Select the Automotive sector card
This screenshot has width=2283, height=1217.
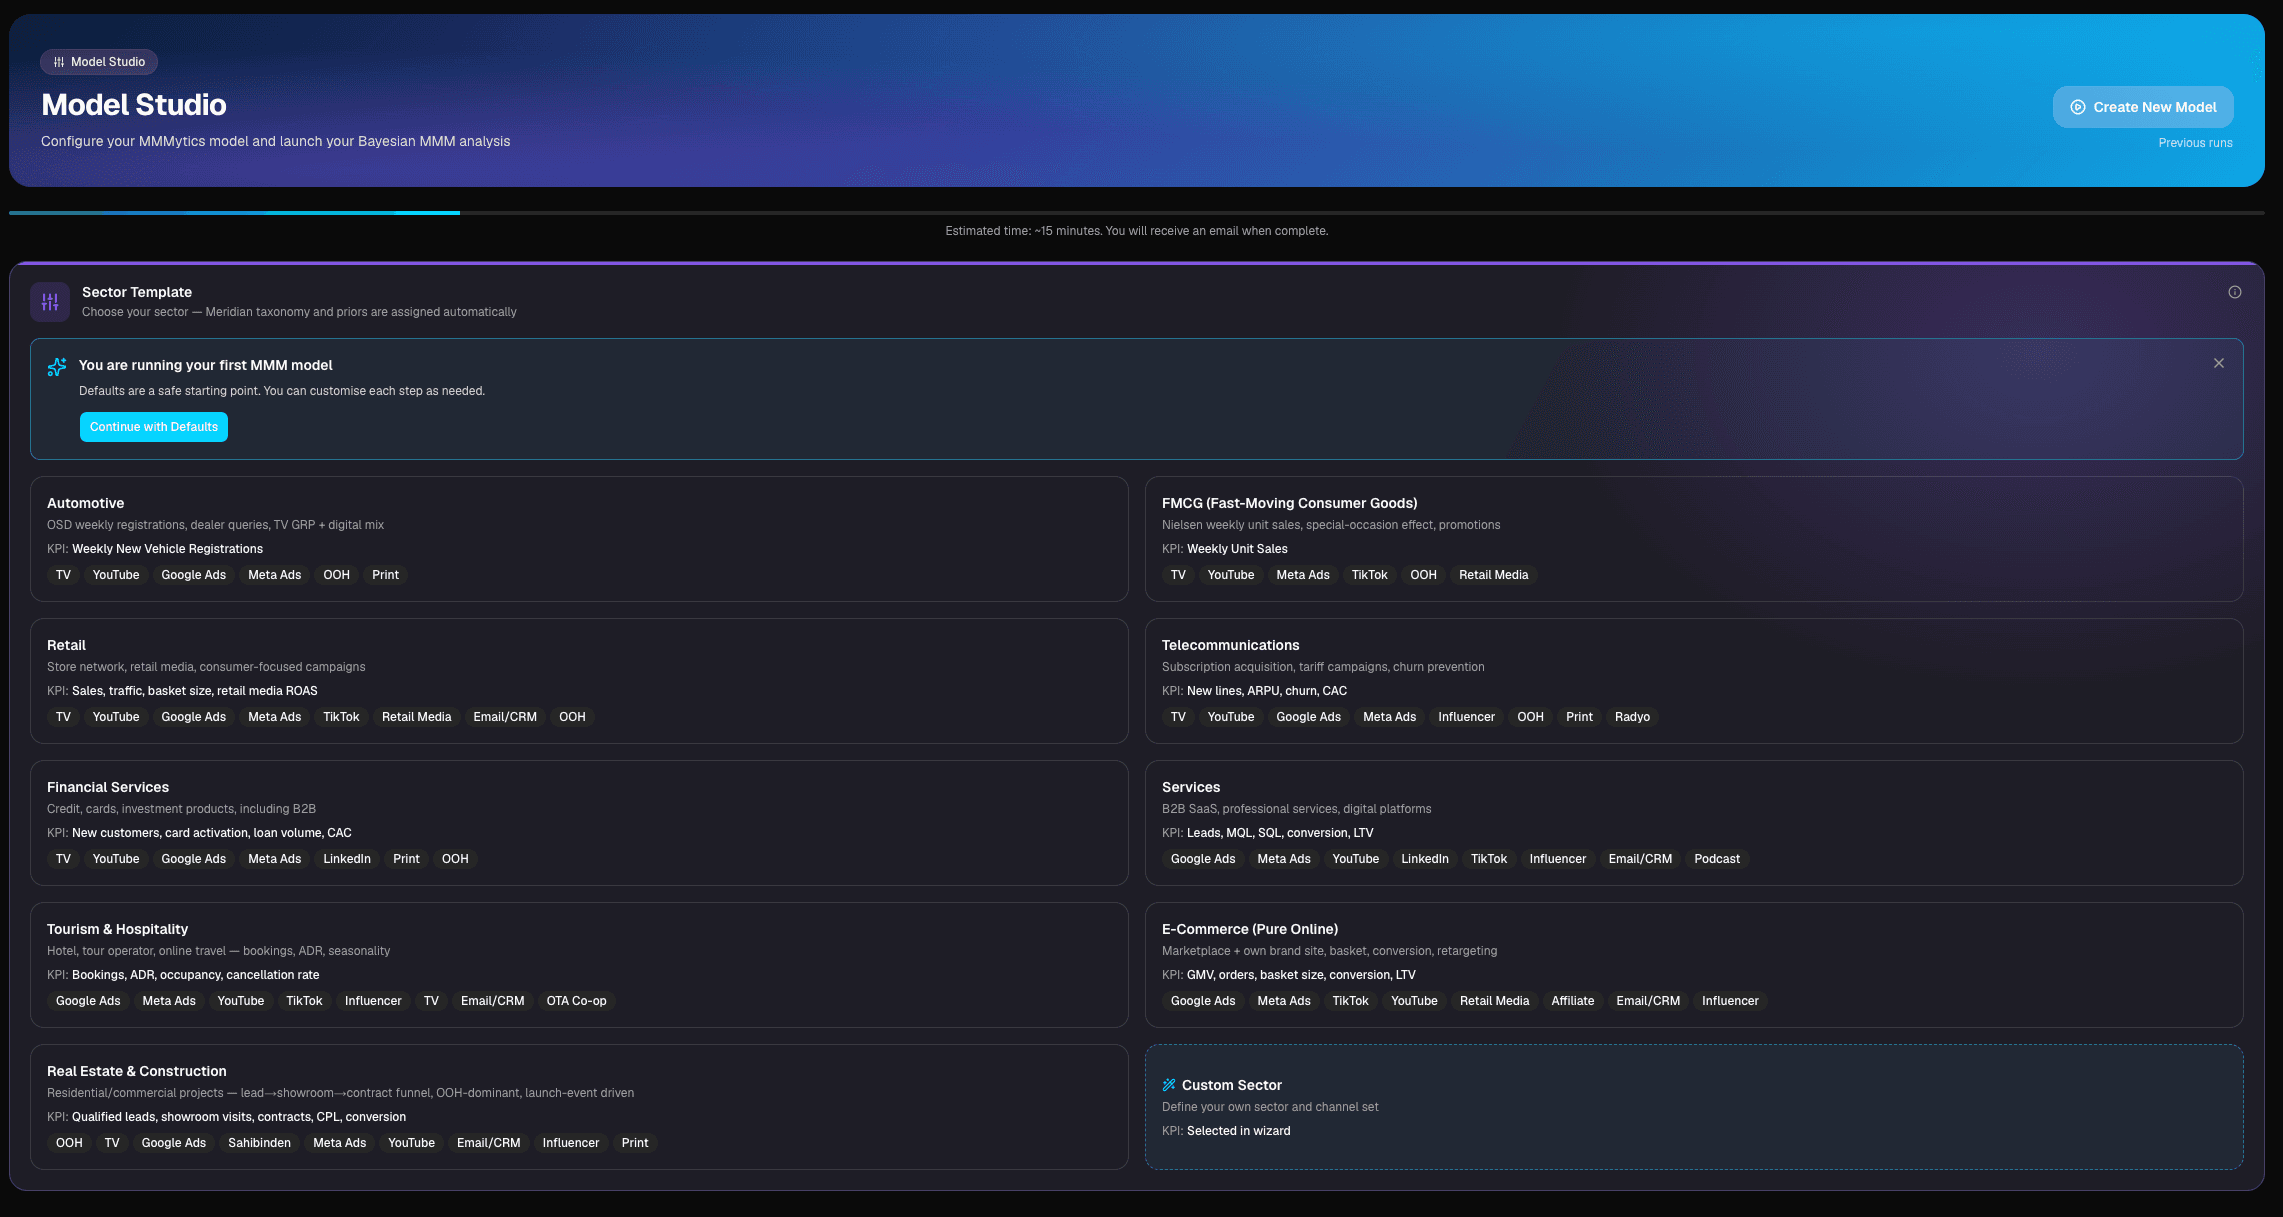click(x=579, y=539)
